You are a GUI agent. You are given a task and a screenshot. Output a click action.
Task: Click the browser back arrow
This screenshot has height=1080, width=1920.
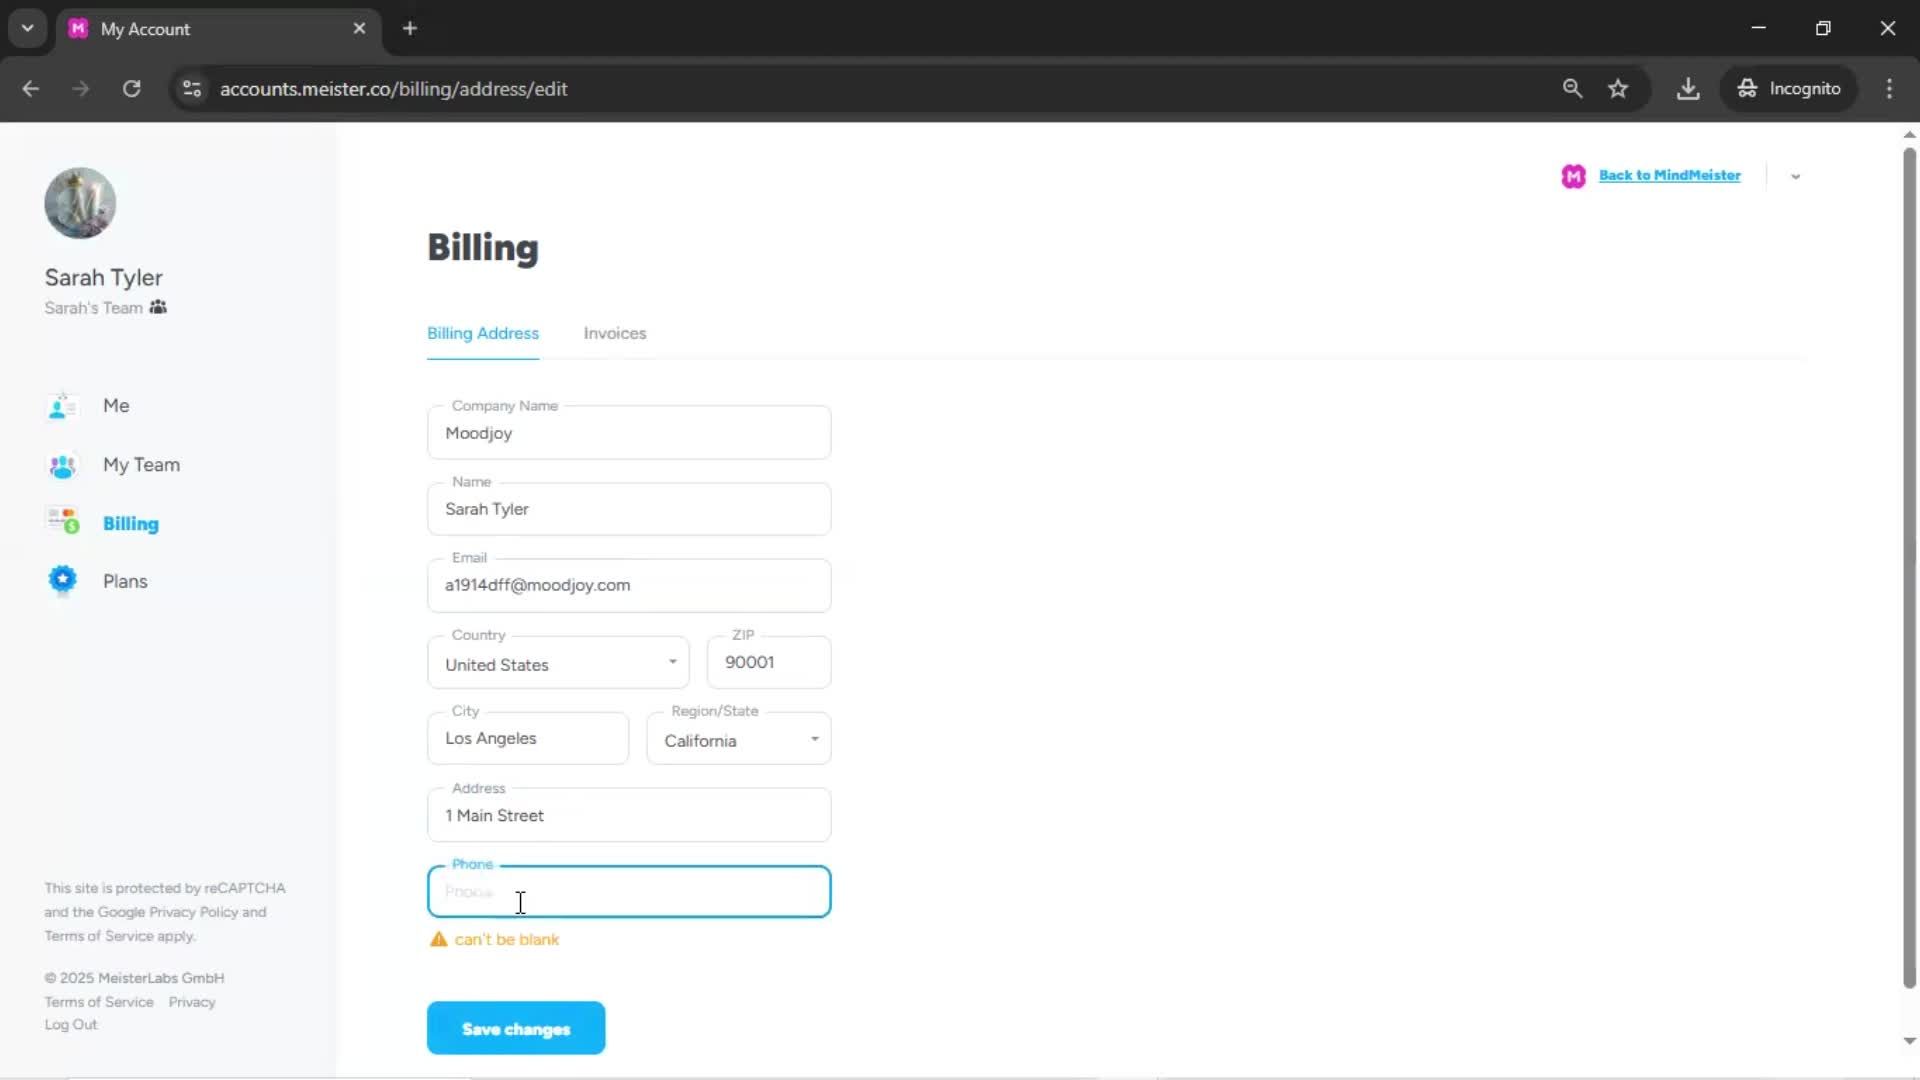pyautogui.click(x=30, y=89)
